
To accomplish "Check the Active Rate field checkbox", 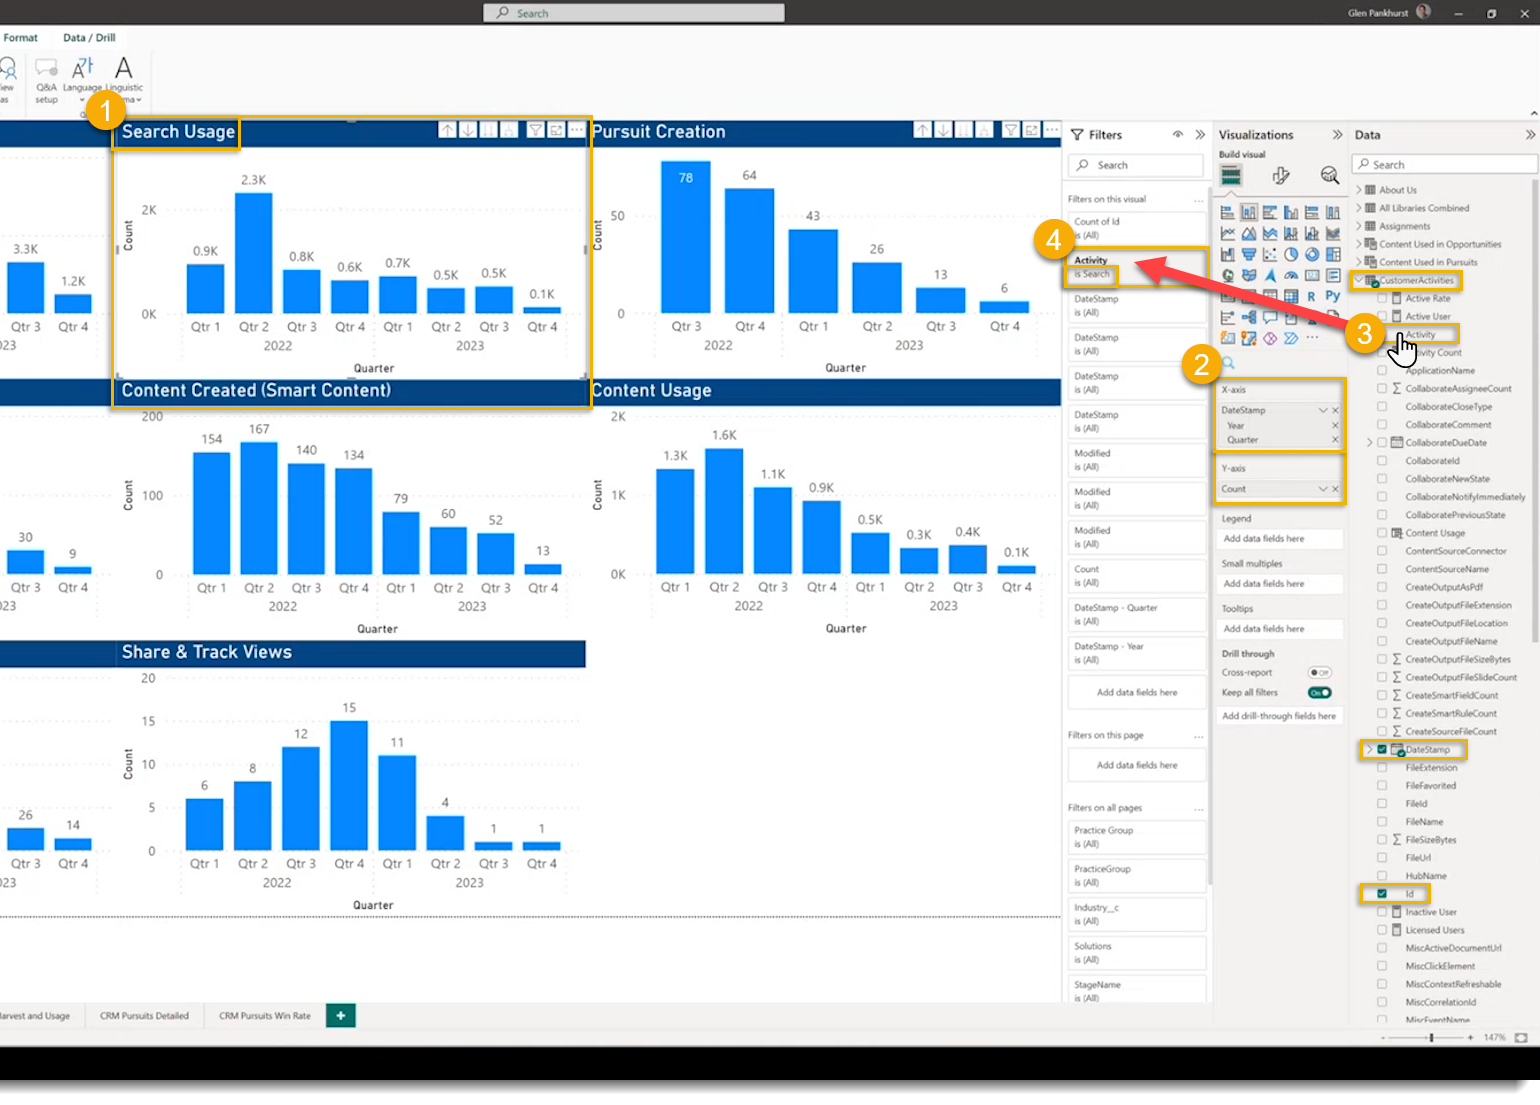I will (x=1382, y=299).
